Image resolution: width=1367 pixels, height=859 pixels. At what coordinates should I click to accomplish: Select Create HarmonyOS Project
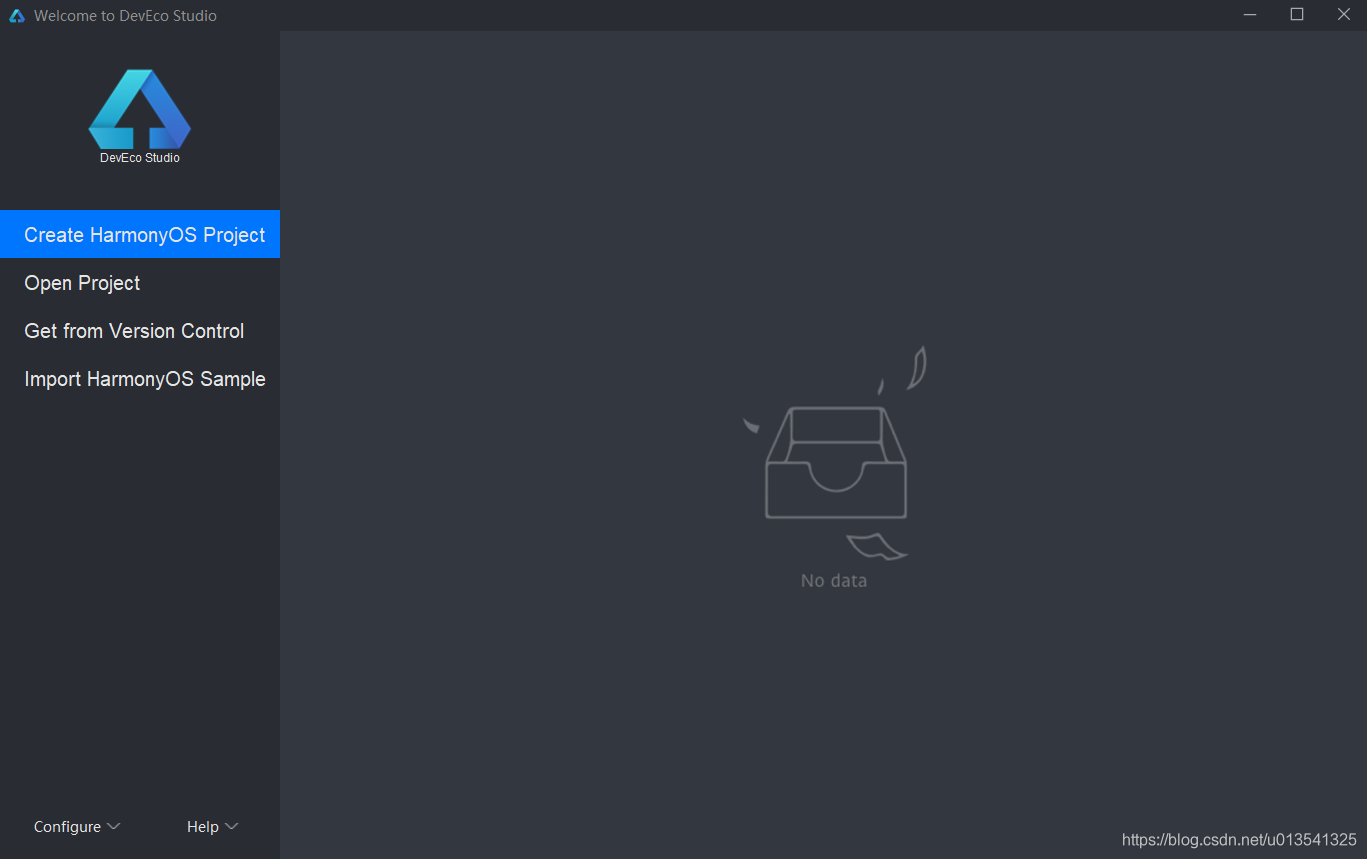(x=140, y=234)
